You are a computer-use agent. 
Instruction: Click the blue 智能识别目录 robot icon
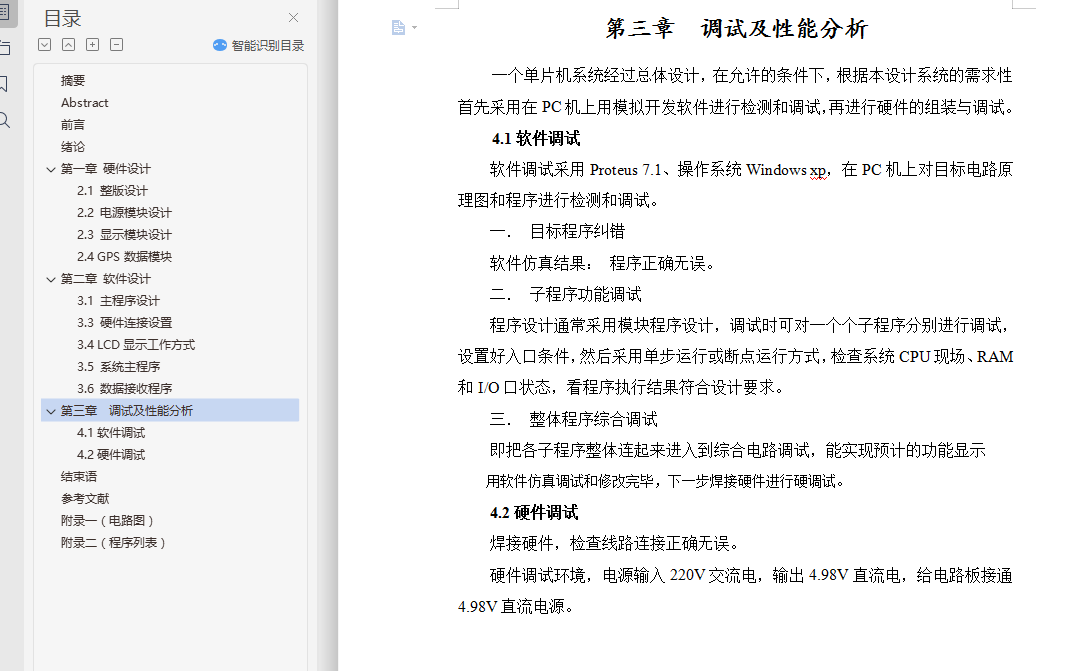click(x=220, y=45)
